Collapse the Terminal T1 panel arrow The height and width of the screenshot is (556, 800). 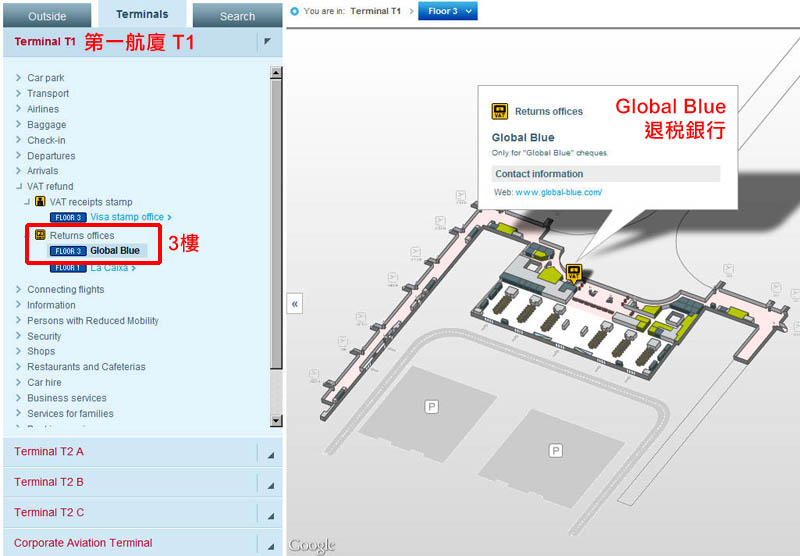268,41
